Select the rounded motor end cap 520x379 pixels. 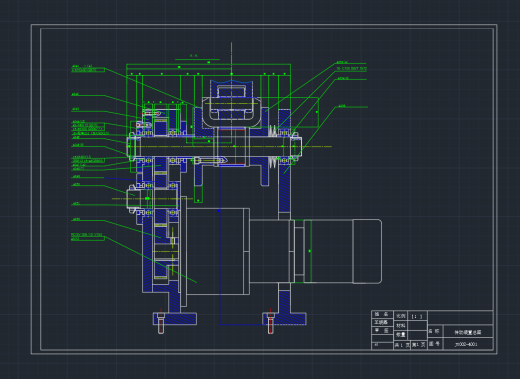pyautogui.click(x=367, y=251)
